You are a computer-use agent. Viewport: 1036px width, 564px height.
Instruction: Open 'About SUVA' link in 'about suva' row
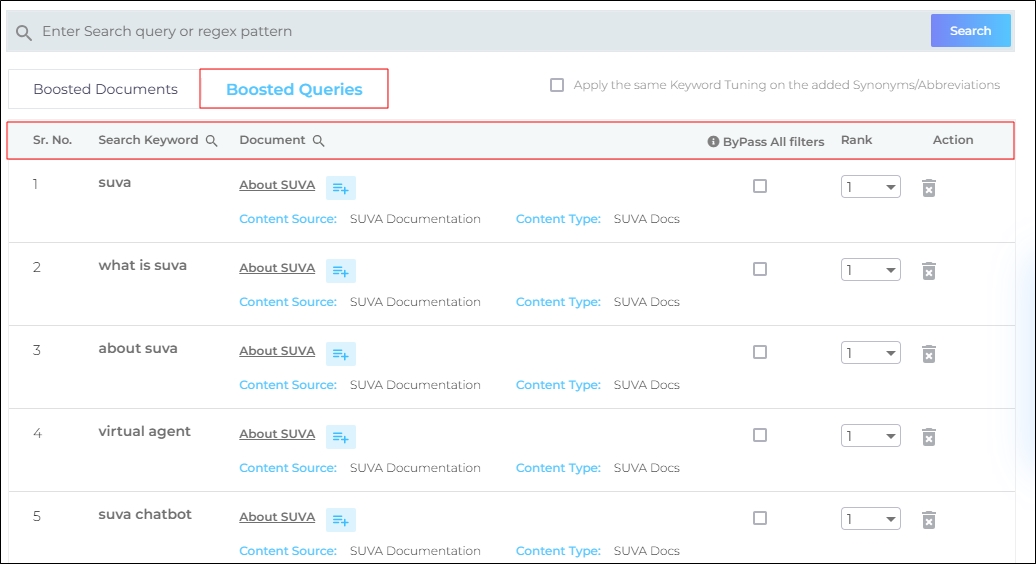tap(277, 351)
